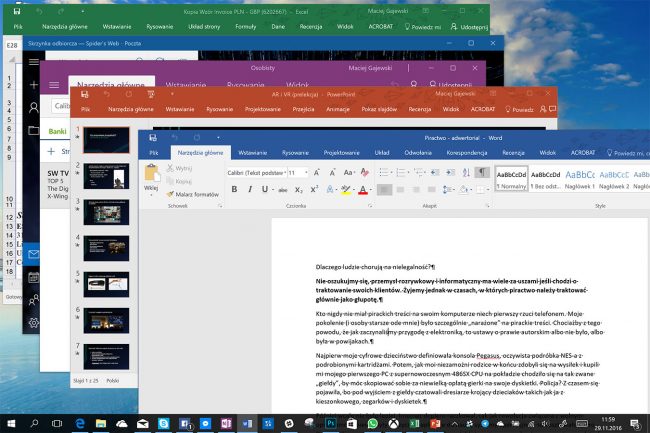Viewport: 650px width, 433px height.
Task: Toggle subscript formatting in Word
Action: pos(298,190)
